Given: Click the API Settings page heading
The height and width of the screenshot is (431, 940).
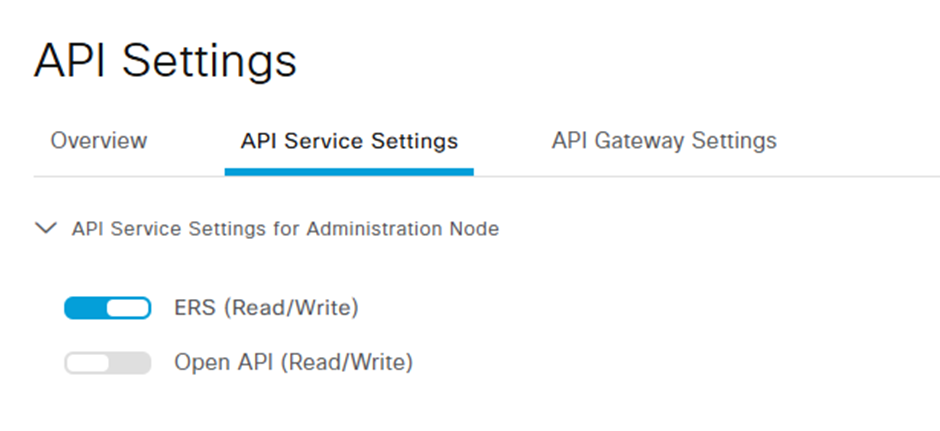Looking at the screenshot, I should (x=165, y=60).
